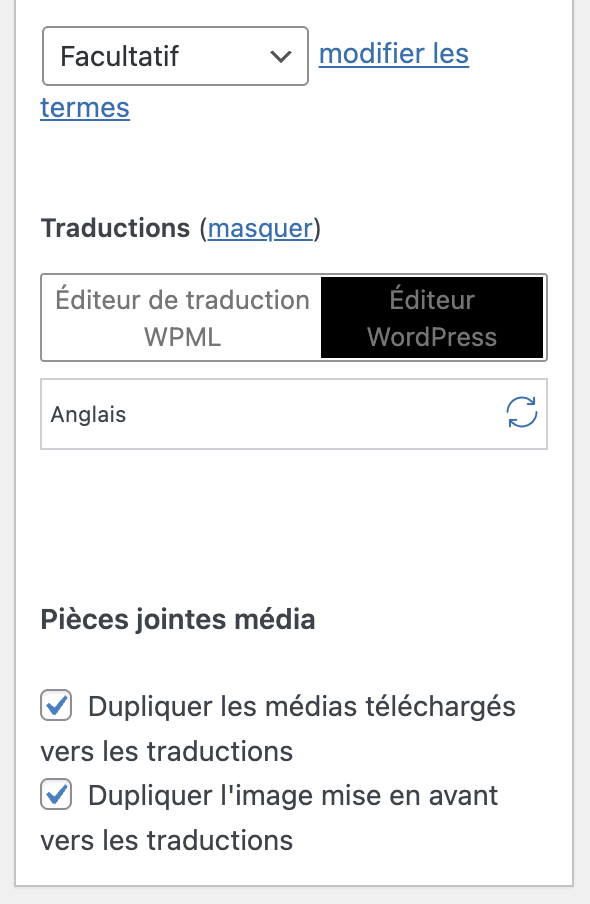This screenshot has height=904, width=590.
Task: Click the circular sync arrows icon for Anglais
Action: [x=521, y=412]
